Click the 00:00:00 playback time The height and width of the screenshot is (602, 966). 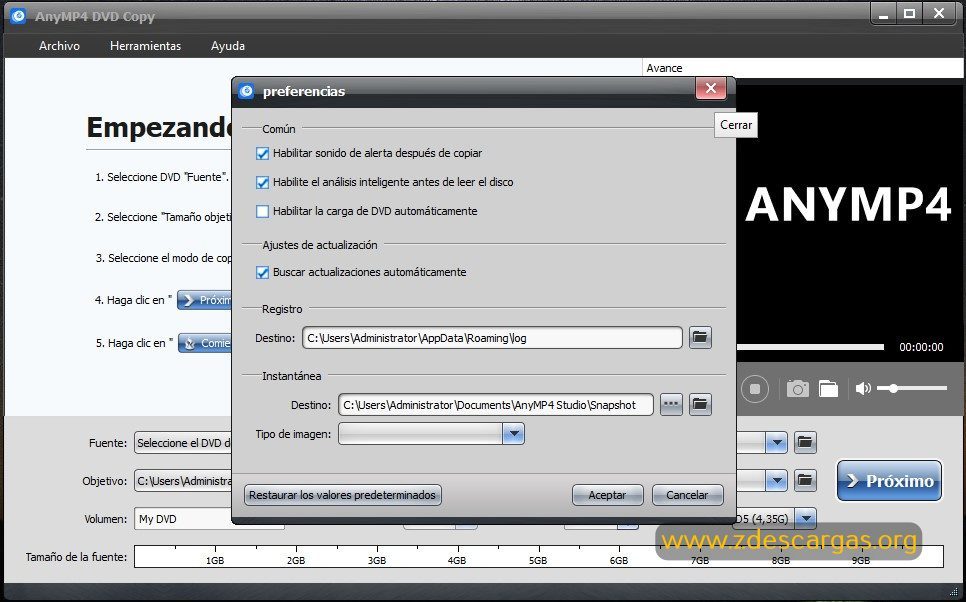[921, 347]
